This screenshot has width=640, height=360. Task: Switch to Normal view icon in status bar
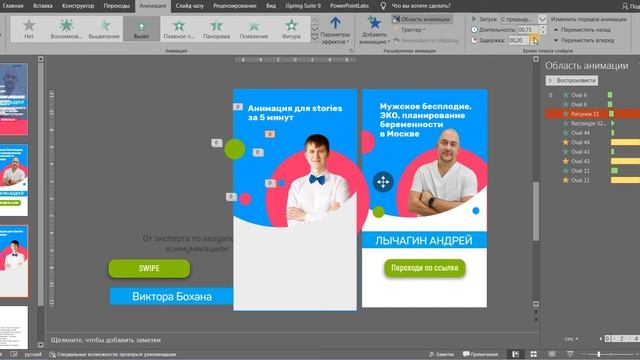tap(516, 354)
